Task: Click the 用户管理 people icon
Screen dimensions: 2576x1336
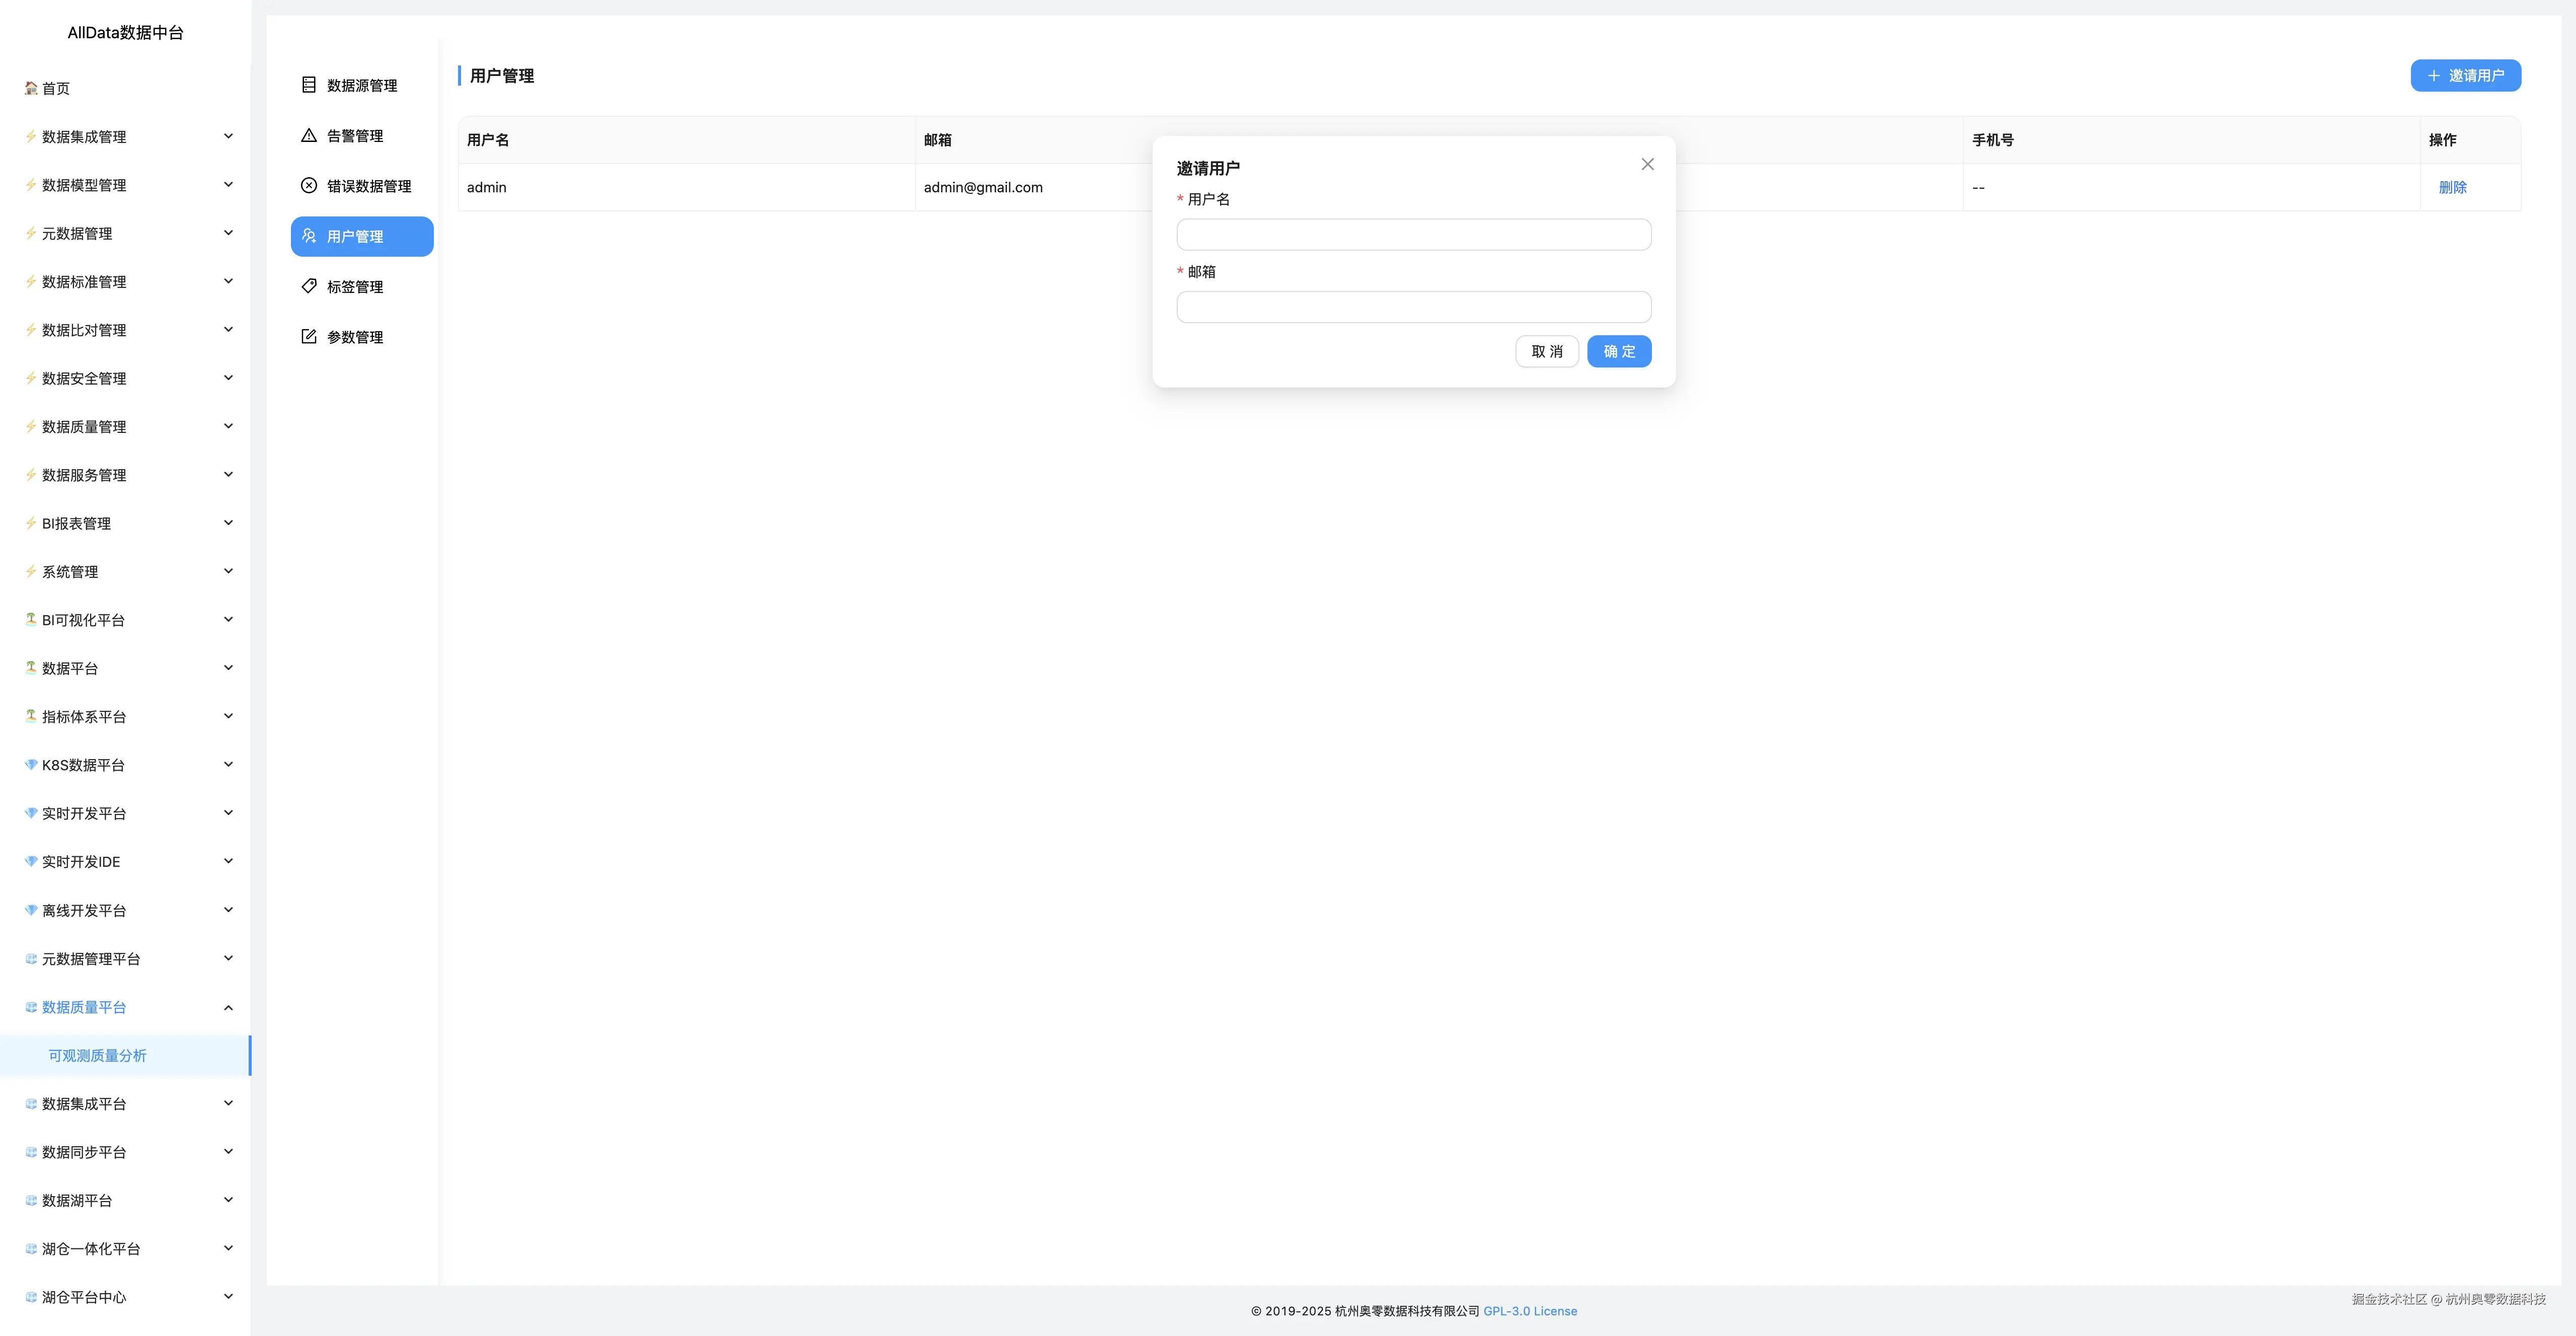Action: 308,236
